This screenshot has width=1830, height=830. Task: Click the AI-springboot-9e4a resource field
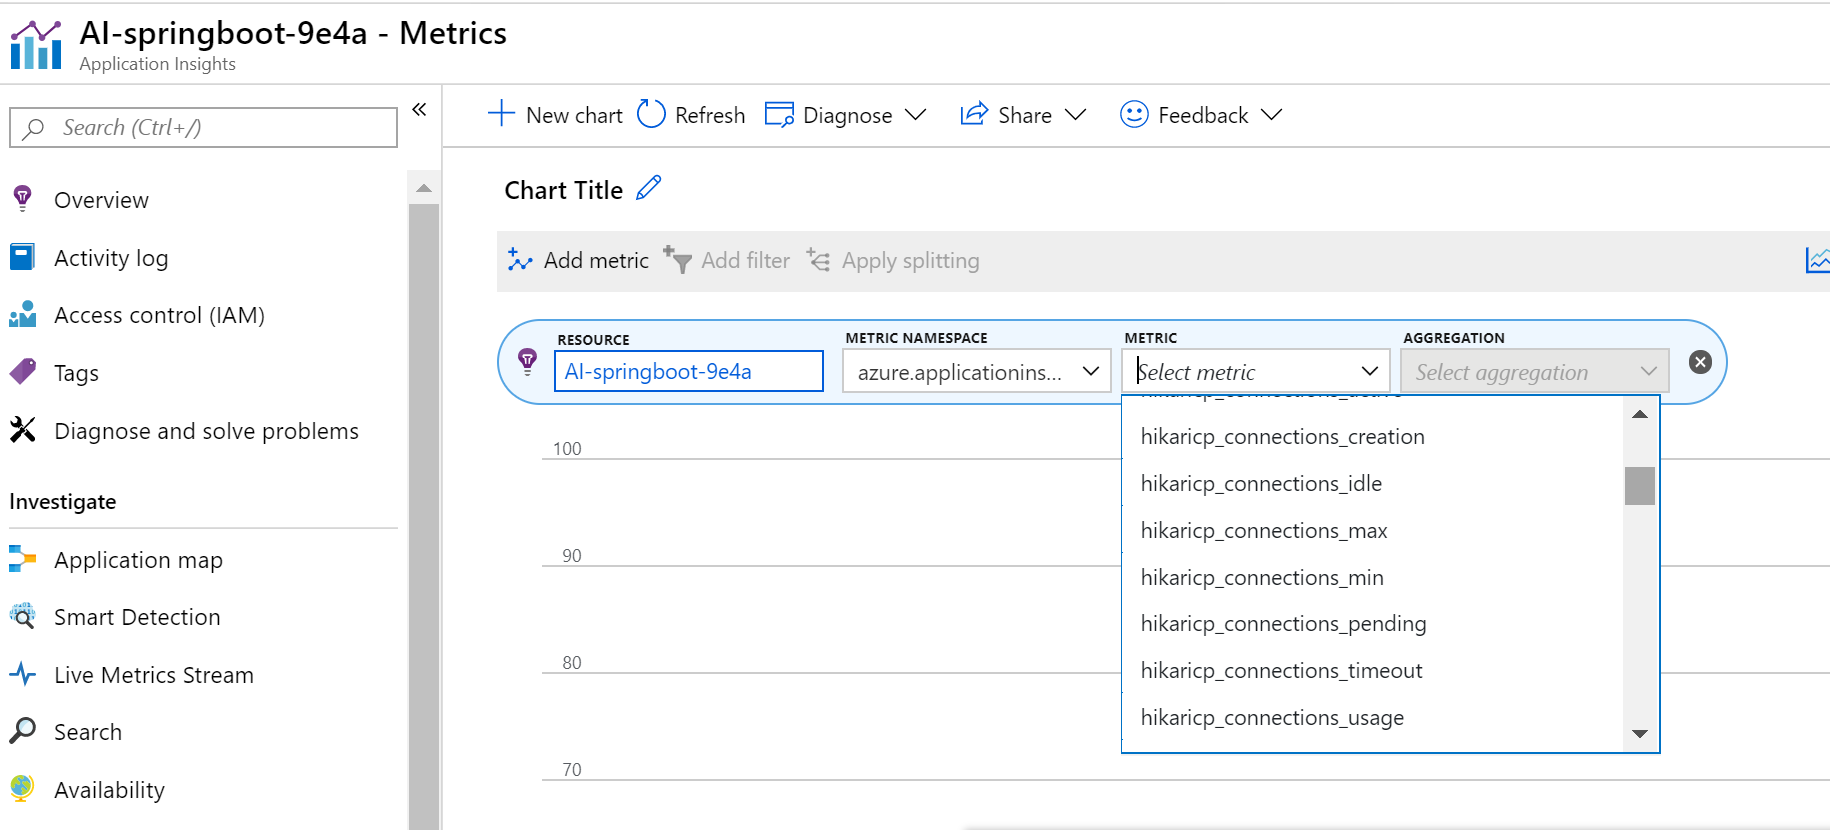[689, 371]
